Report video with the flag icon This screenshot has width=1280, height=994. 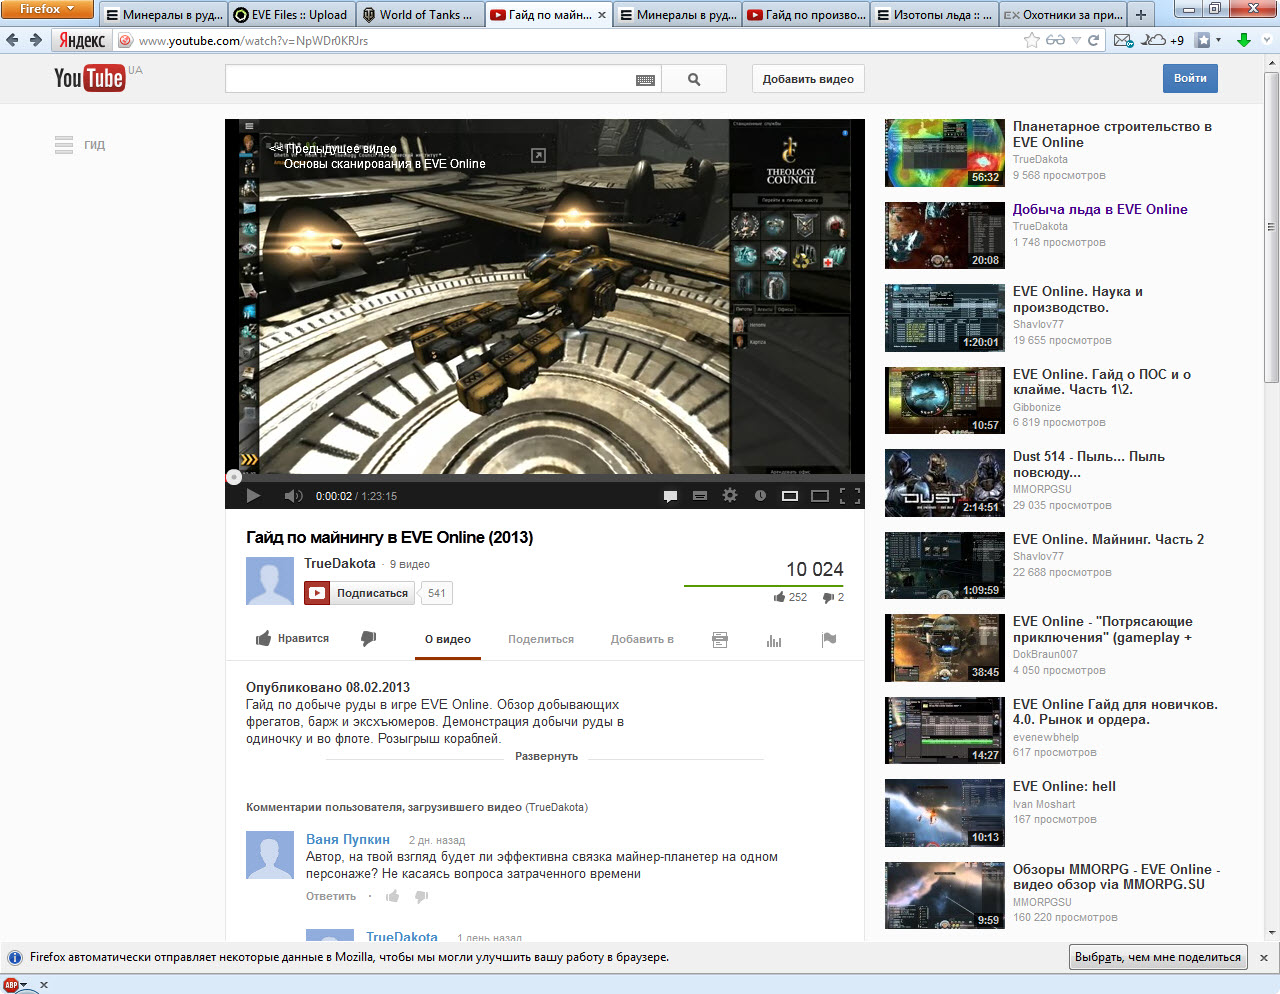coord(829,639)
